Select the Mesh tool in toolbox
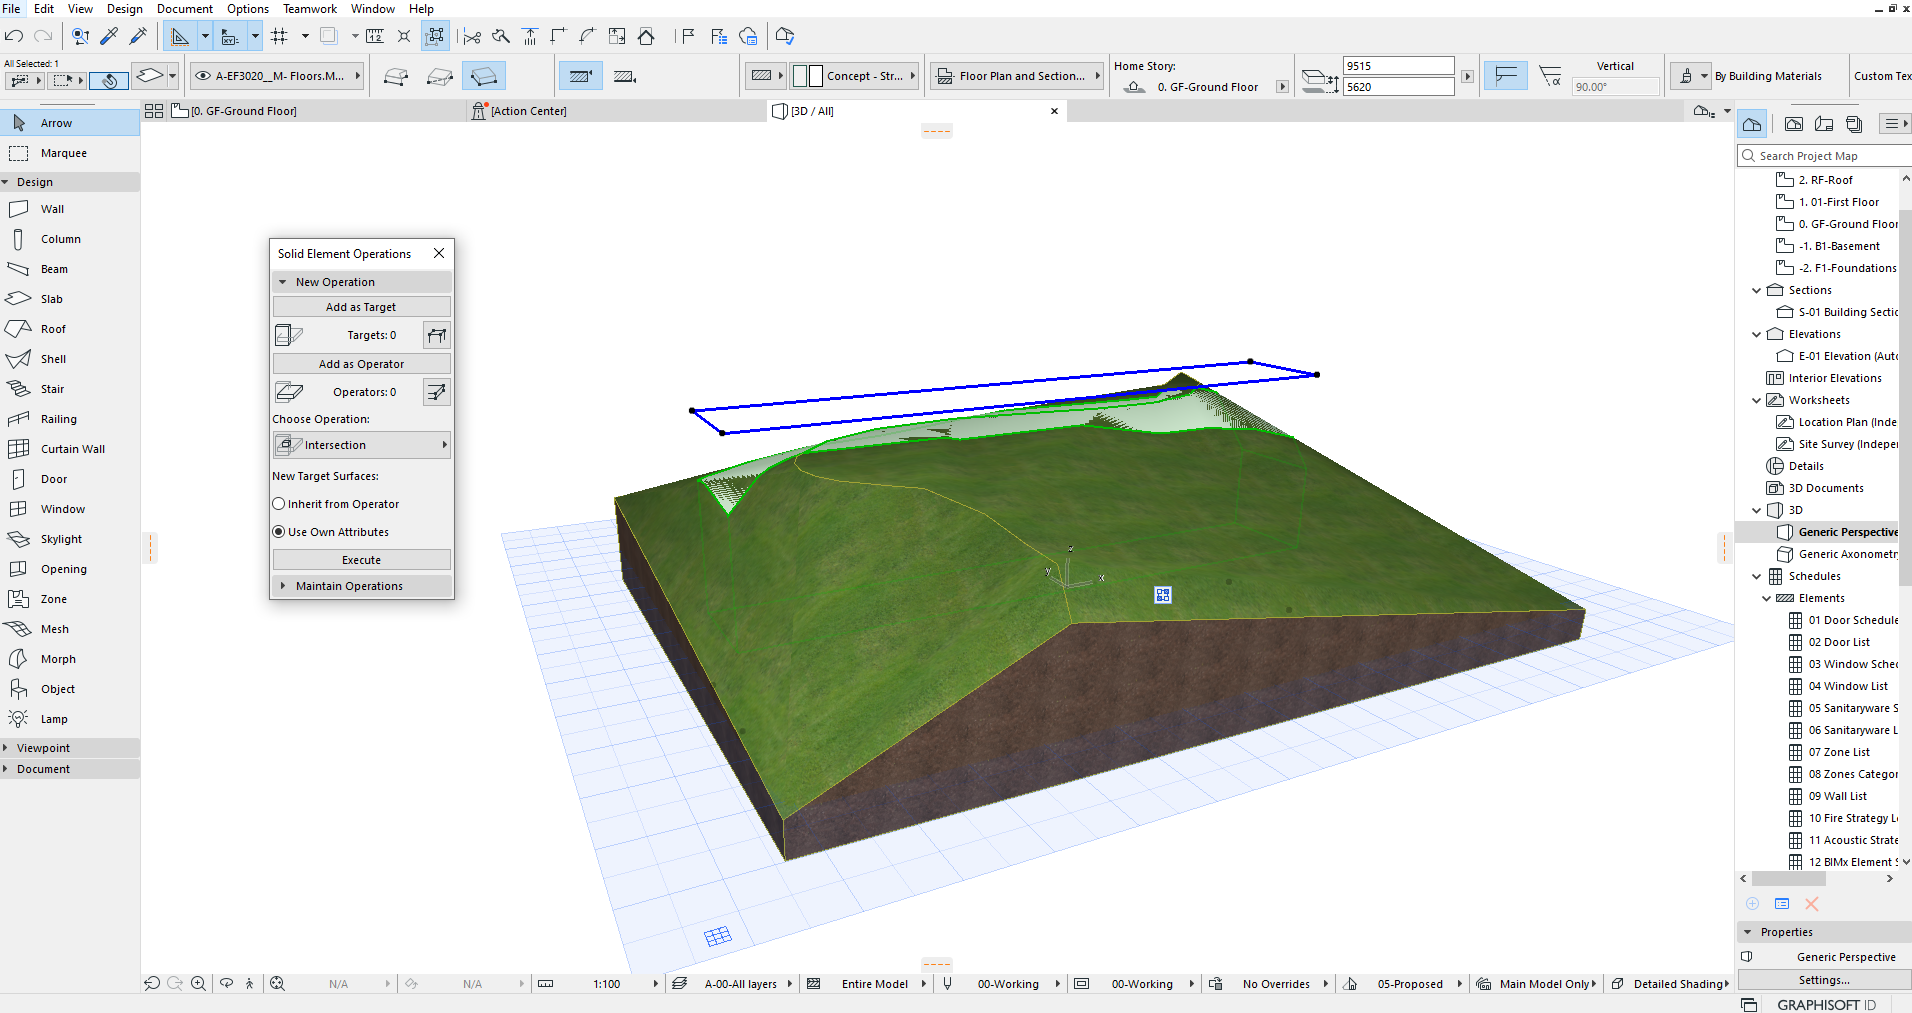This screenshot has width=1912, height=1013. pos(54,629)
